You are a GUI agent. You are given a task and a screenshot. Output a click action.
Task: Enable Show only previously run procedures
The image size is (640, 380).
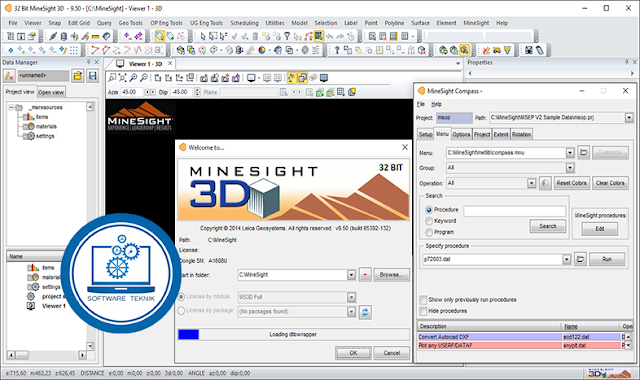point(423,300)
